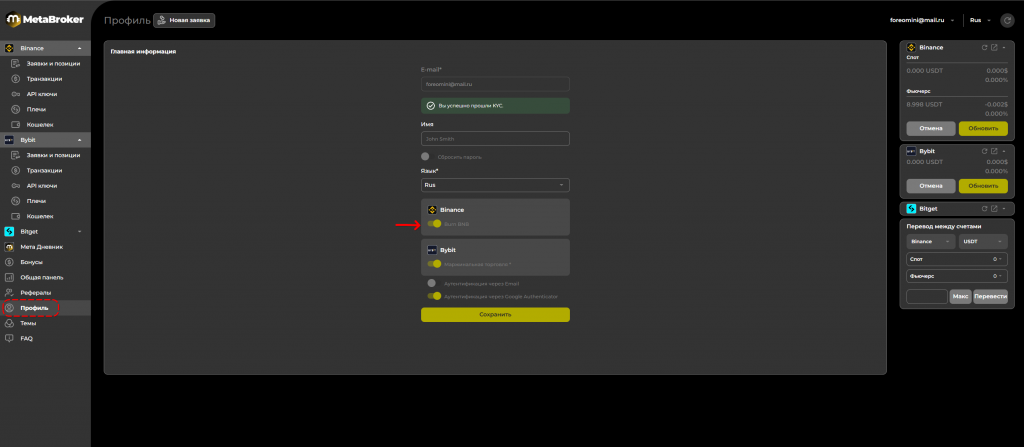Open Binance card in external link
1024x447 pixels.
994,48
